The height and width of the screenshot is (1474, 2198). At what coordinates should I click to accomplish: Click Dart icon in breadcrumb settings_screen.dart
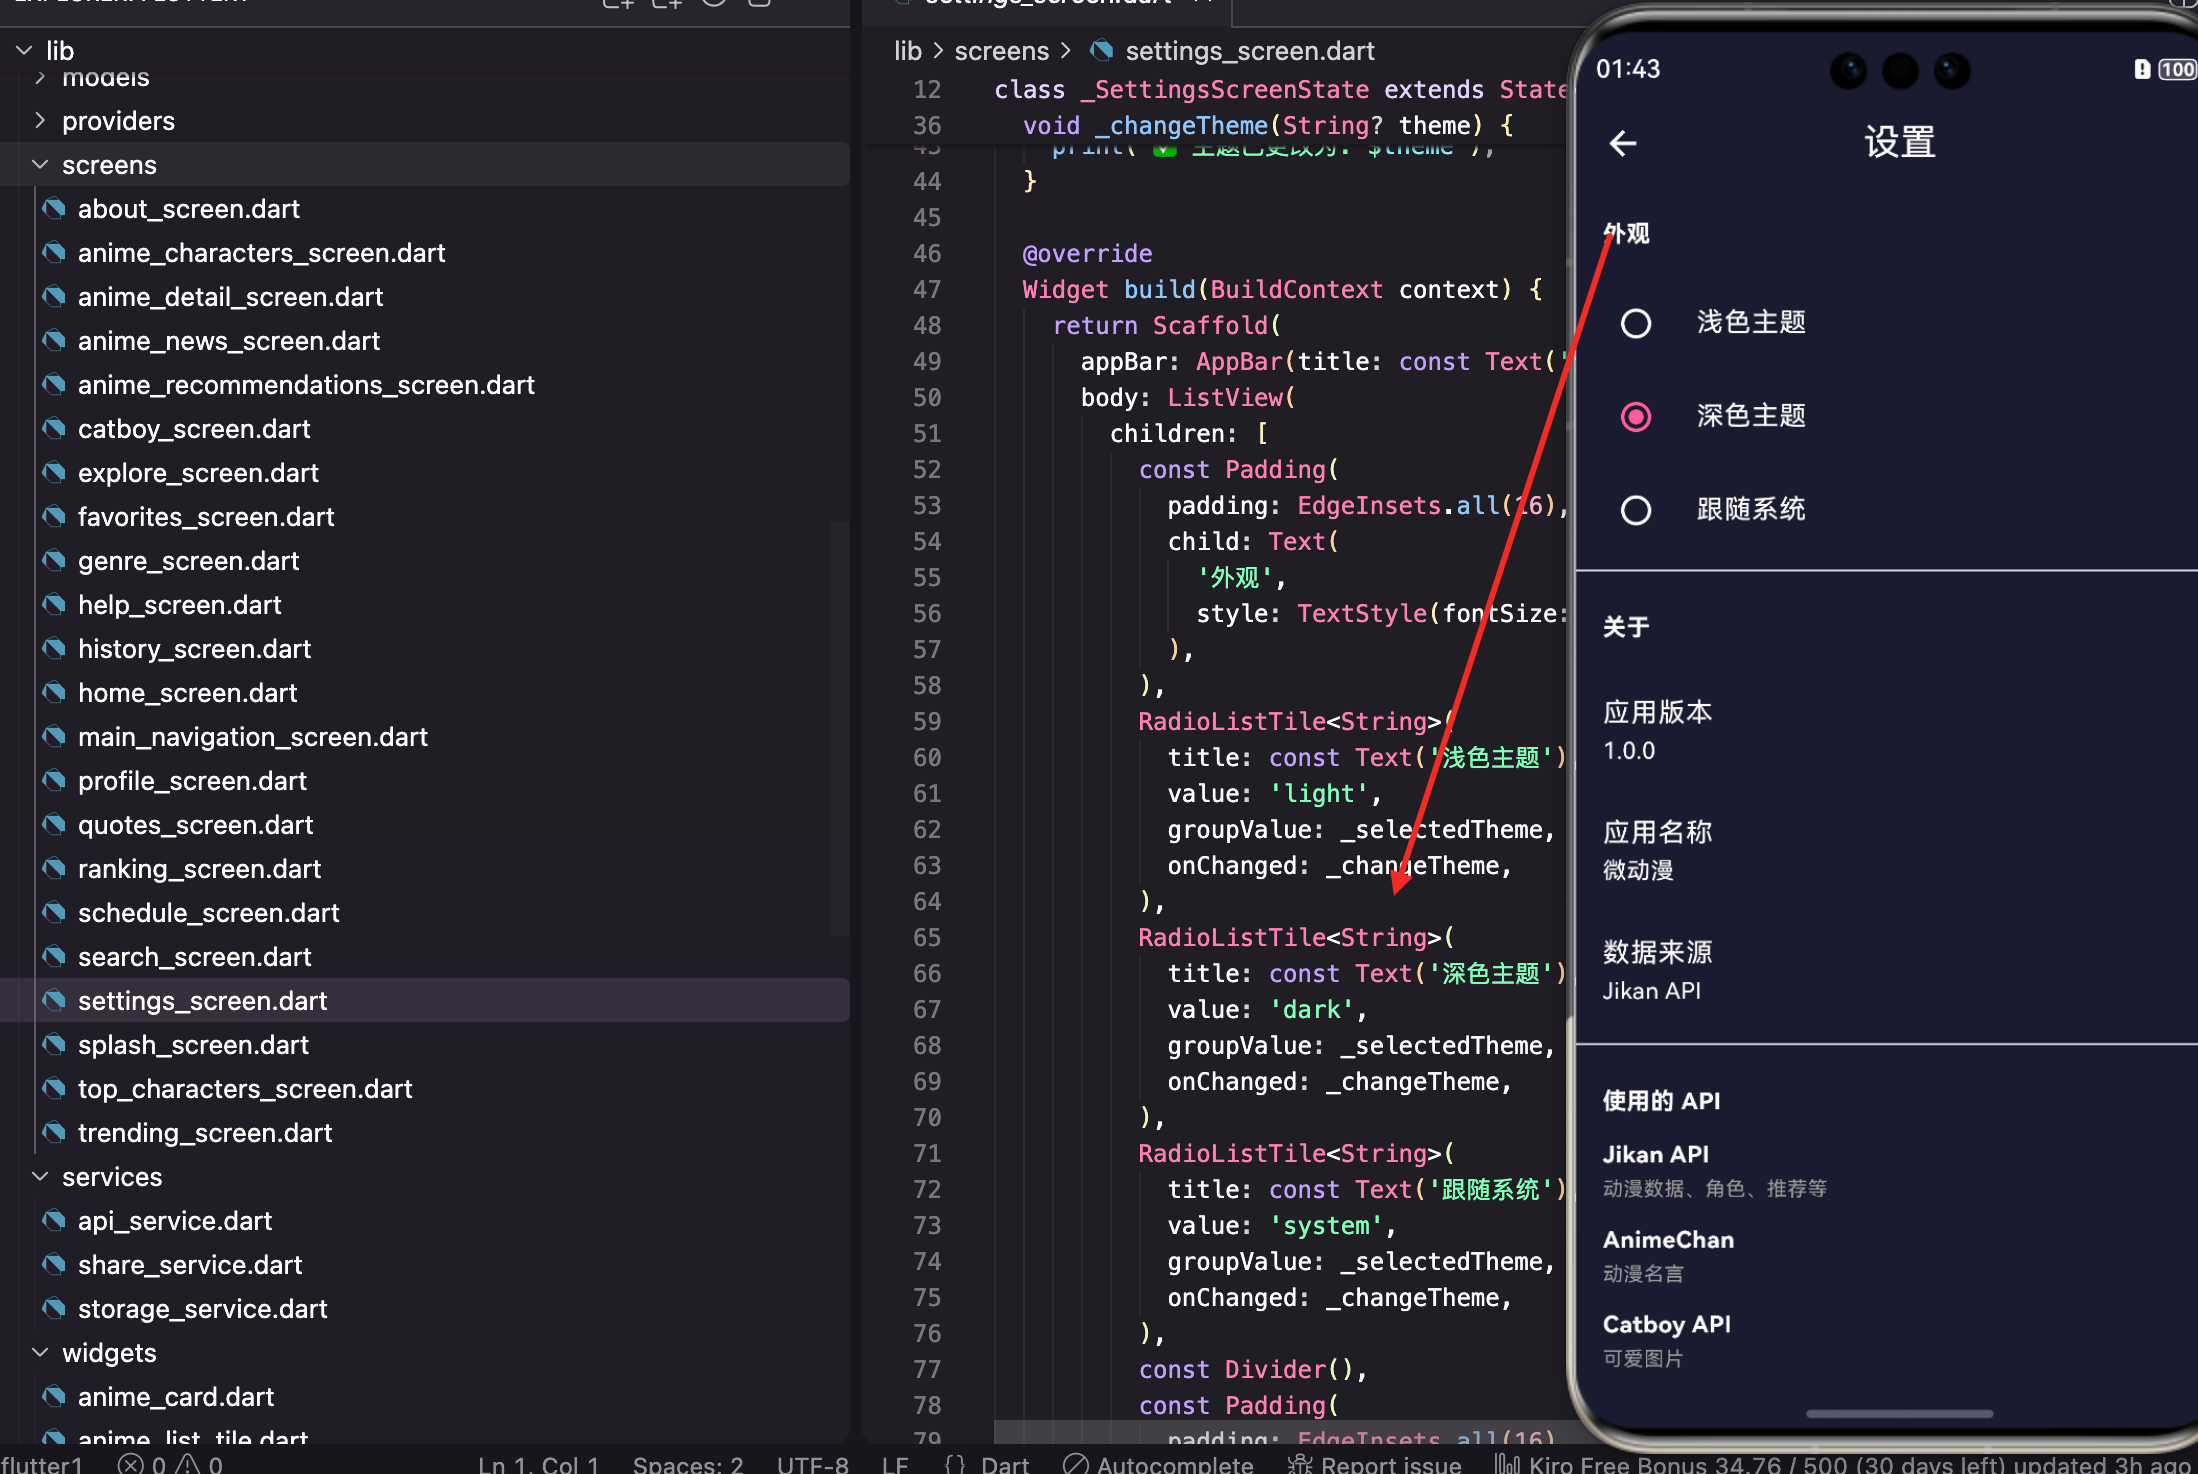pos(1101,51)
